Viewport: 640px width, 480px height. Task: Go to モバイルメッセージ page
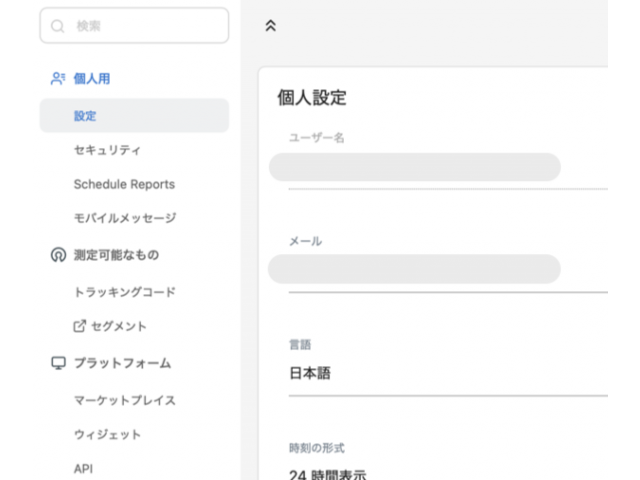tap(125, 218)
